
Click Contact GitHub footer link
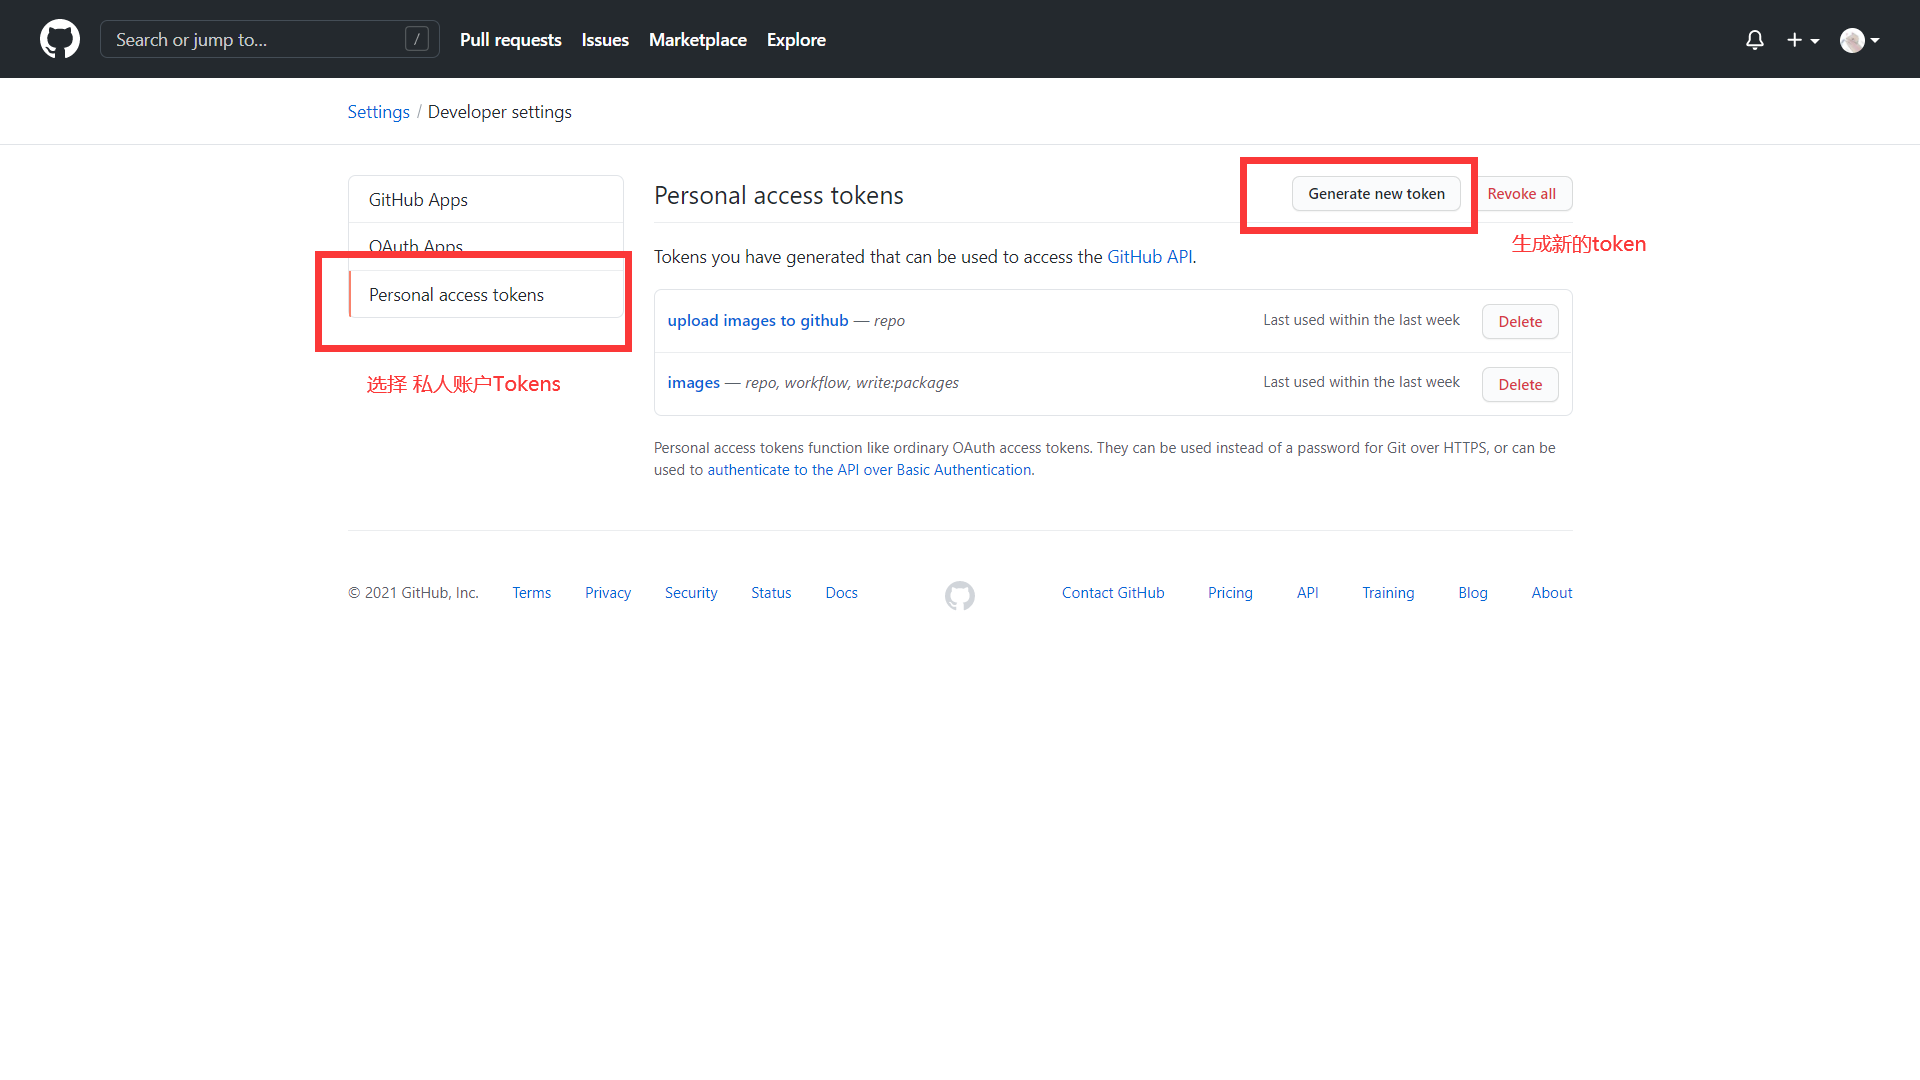click(1113, 593)
